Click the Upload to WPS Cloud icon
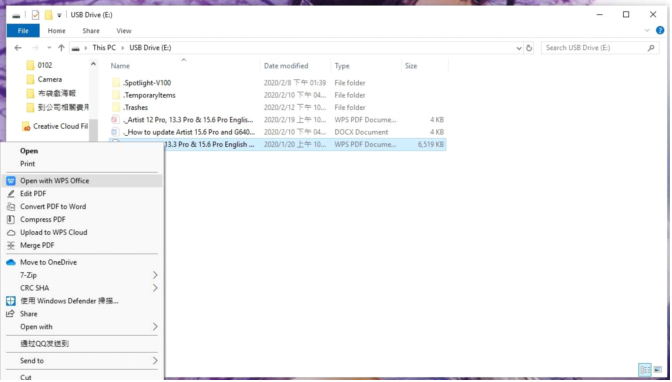 (x=11, y=232)
